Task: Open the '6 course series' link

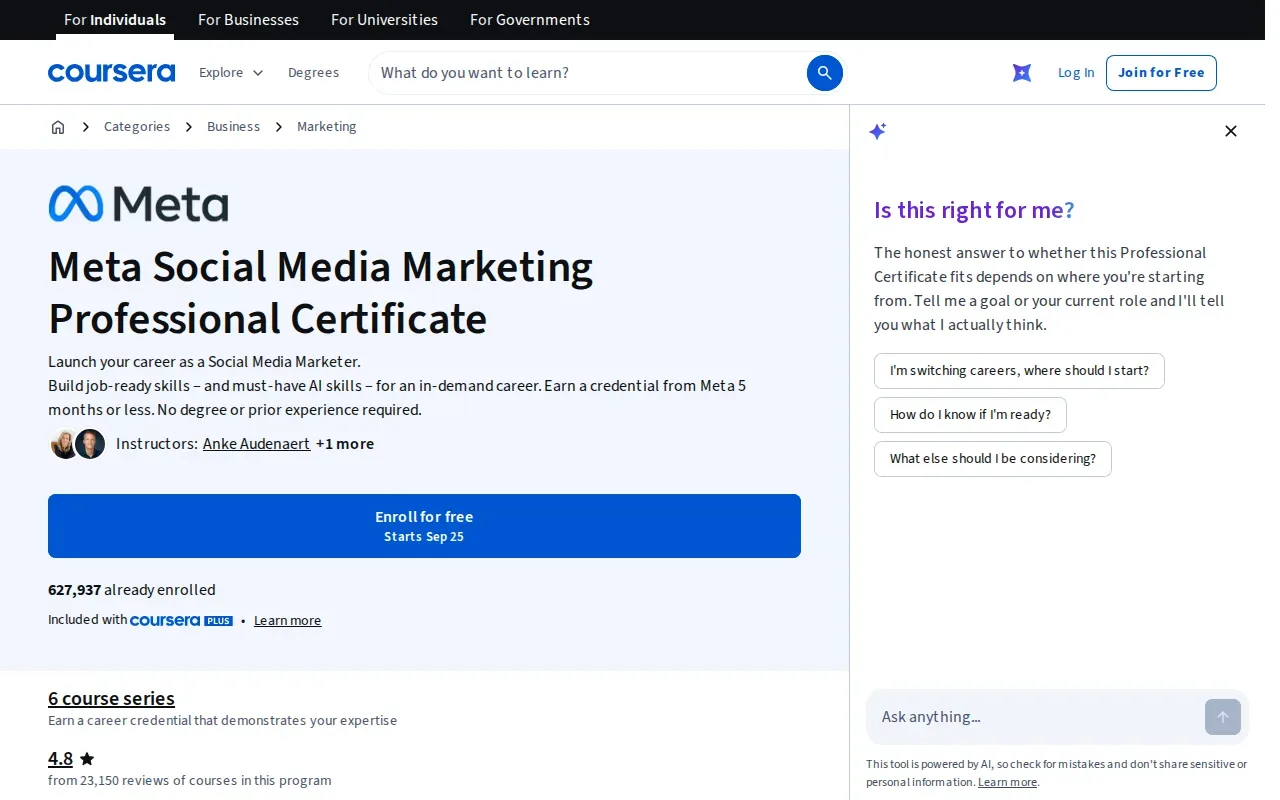Action: pyautogui.click(x=111, y=698)
